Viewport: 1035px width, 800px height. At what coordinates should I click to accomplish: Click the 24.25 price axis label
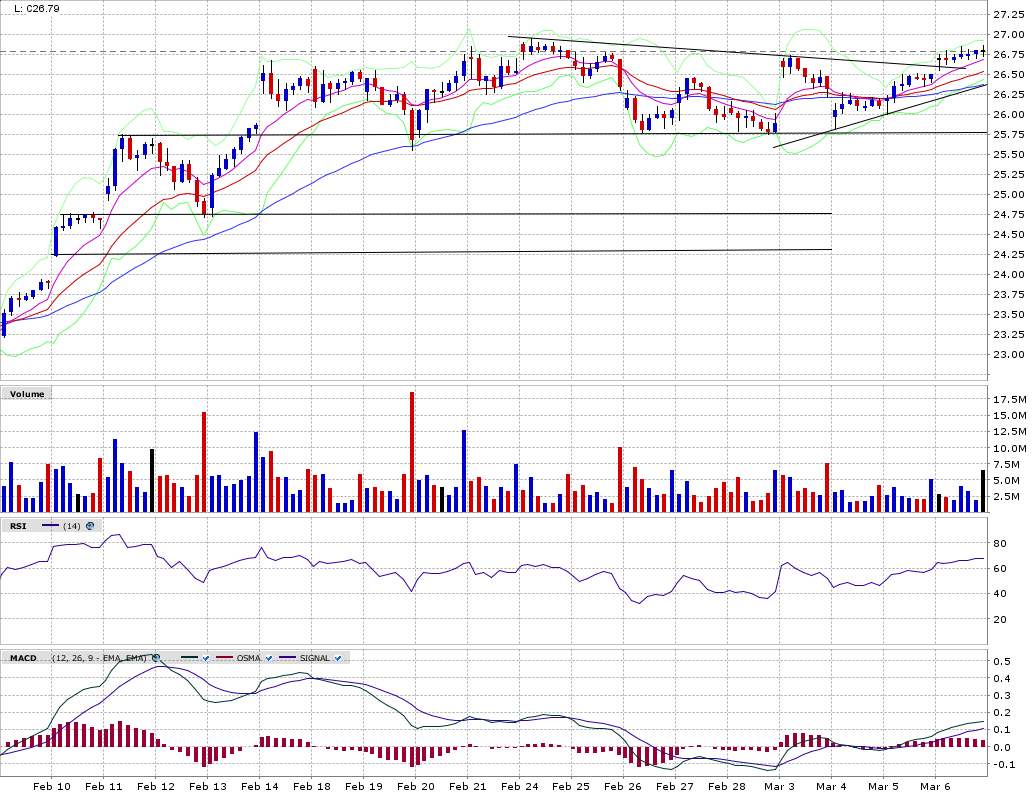pos(1009,255)
